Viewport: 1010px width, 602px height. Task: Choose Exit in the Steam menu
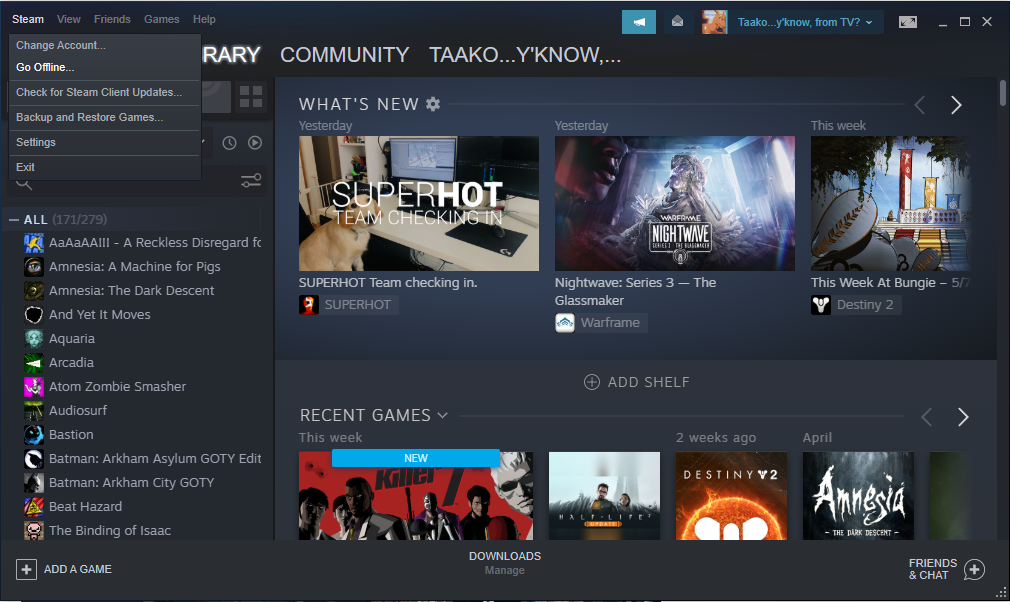104,167
